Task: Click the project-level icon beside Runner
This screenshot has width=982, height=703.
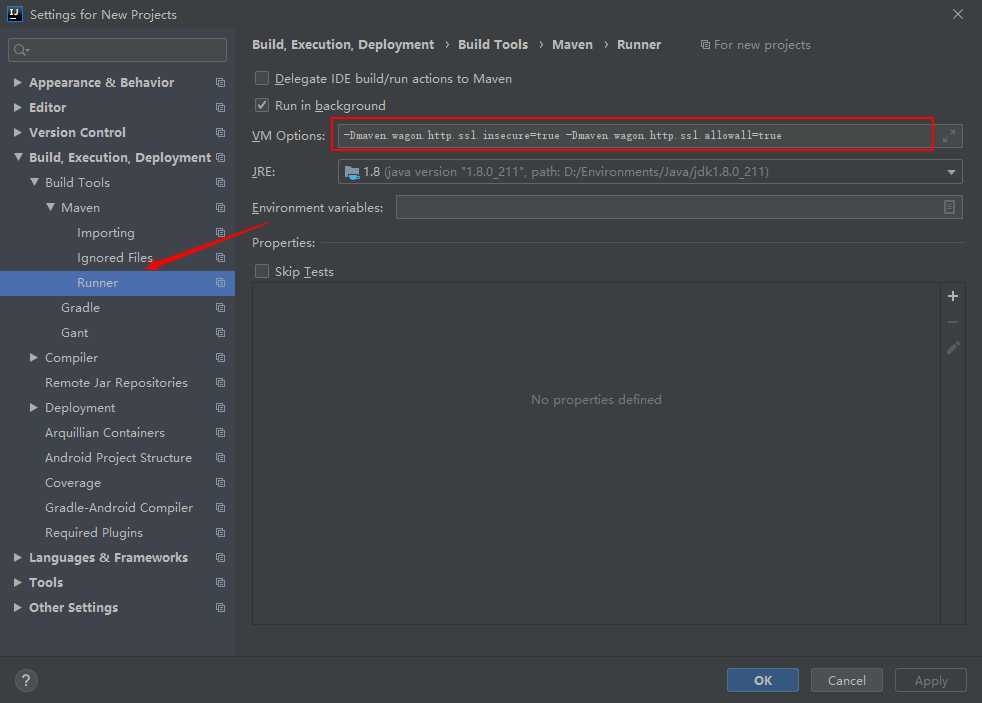Action: 220,283
